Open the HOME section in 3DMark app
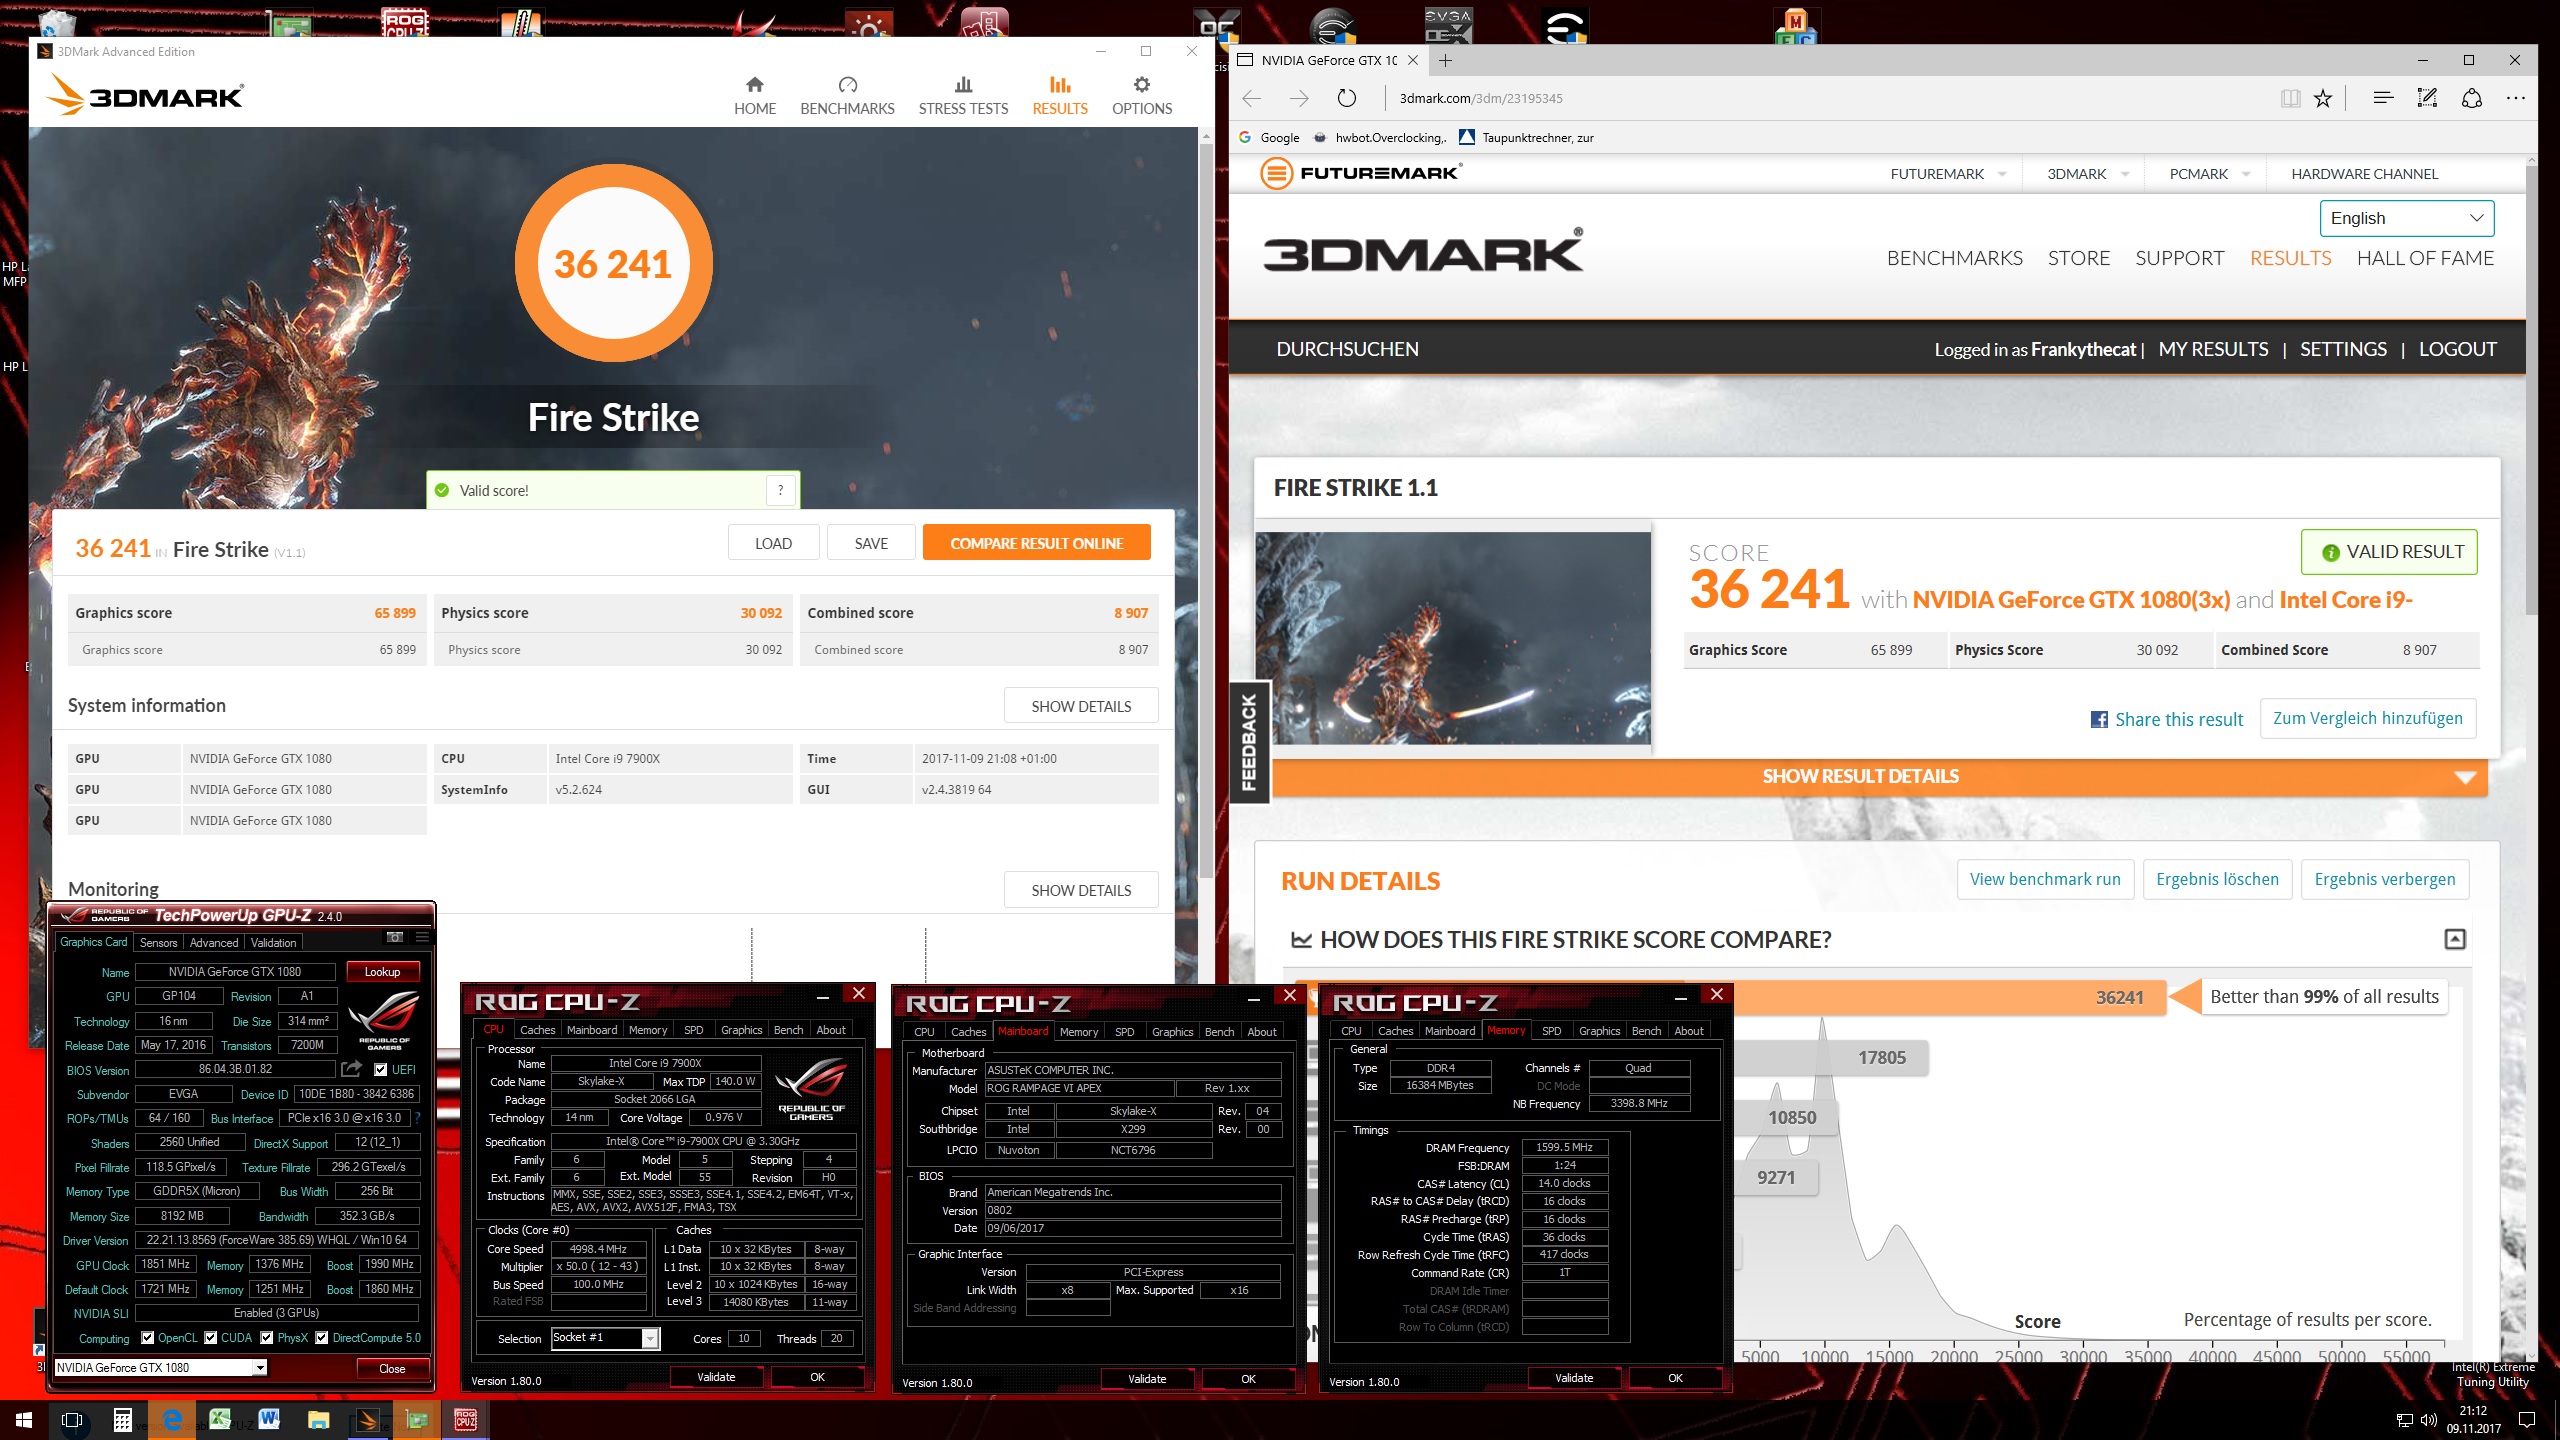The width and height of the screenshot is (2560, 1440). point(754,96)
